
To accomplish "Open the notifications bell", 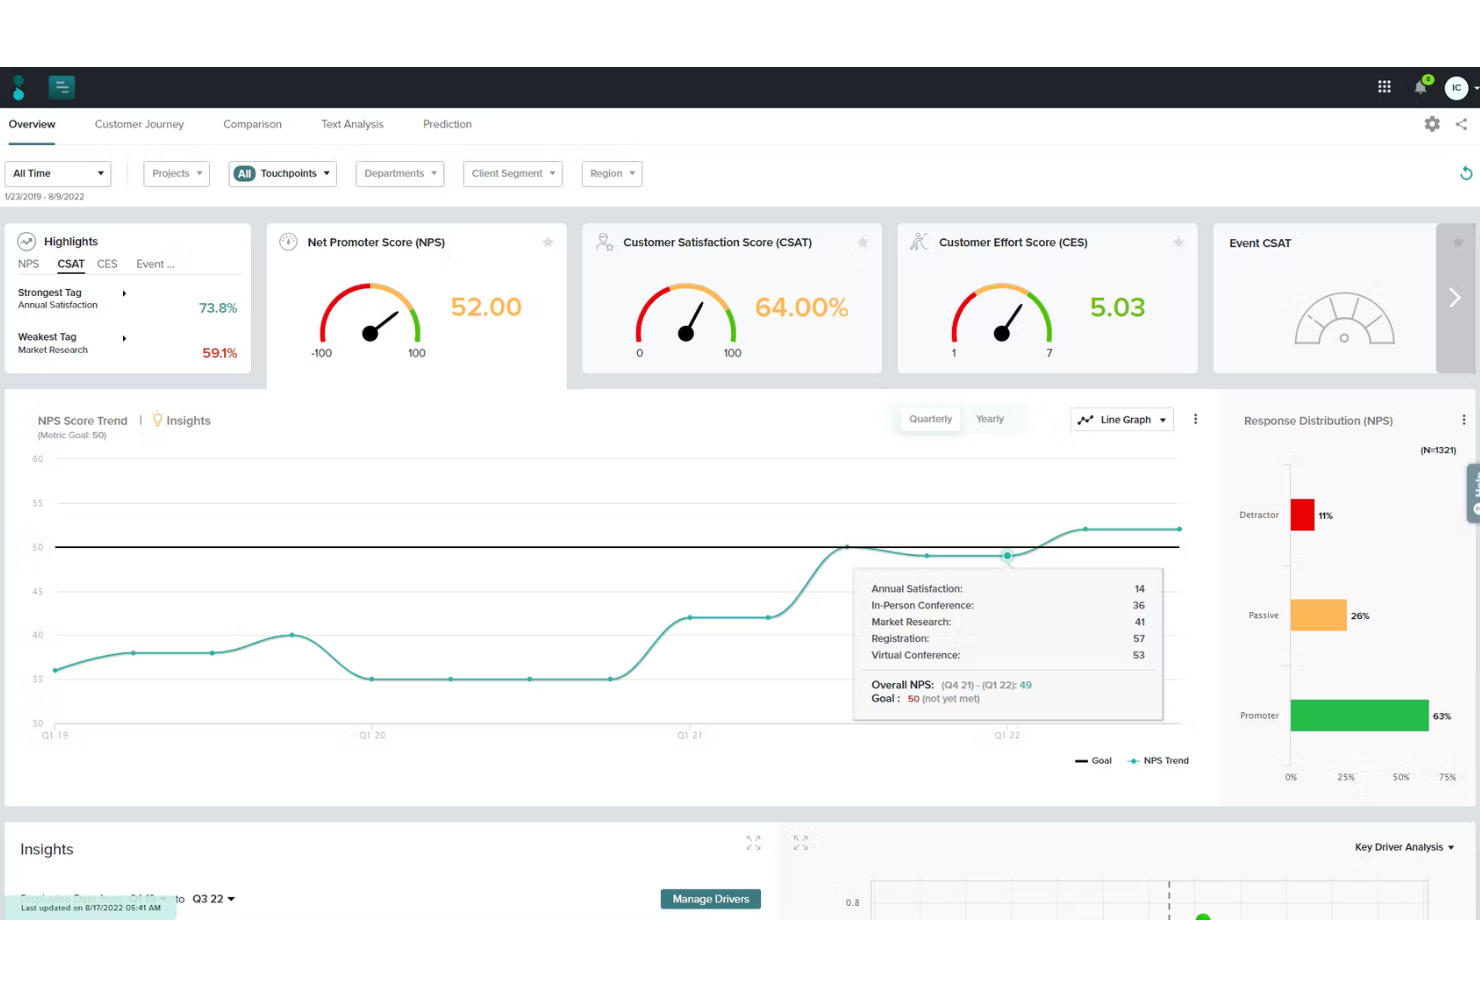I will point(1419,87).
